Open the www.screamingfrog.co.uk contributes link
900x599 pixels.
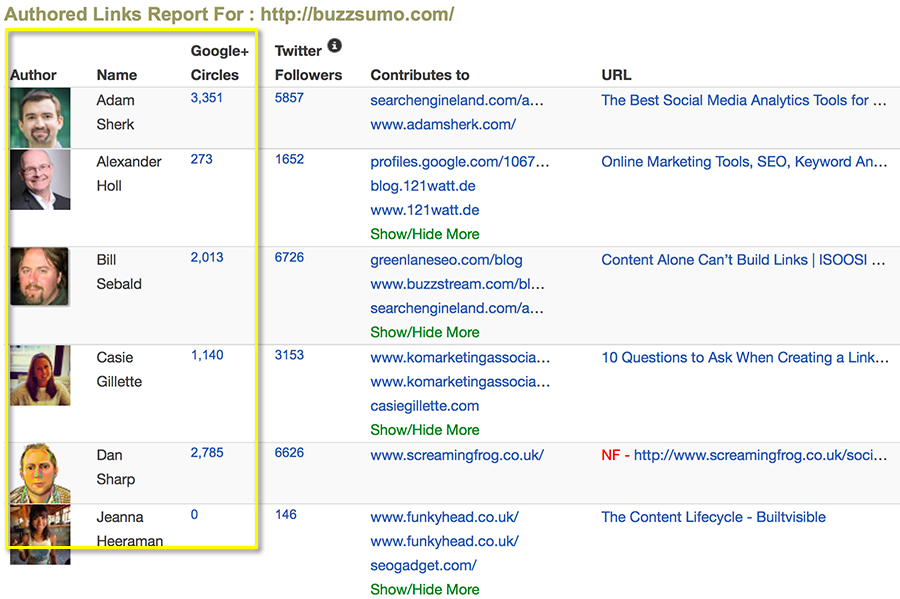457,455
